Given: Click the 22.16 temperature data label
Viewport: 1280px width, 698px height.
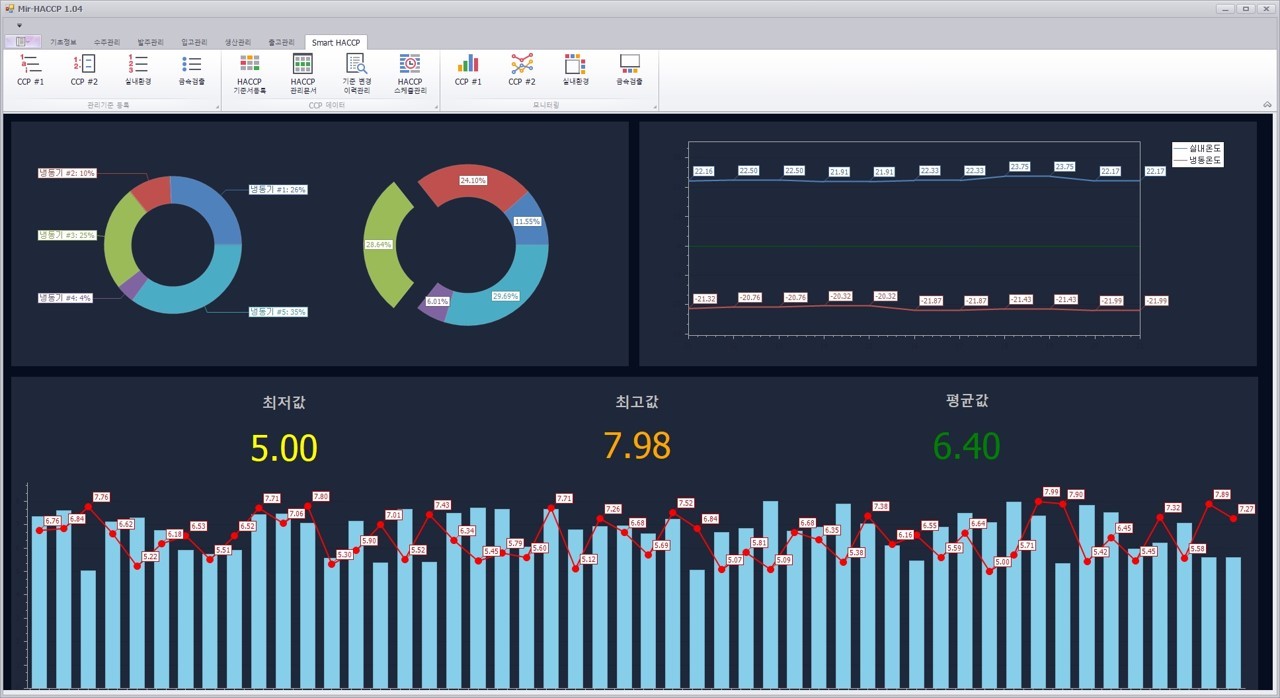Looking at the screenshot, I should pos(704,172).
